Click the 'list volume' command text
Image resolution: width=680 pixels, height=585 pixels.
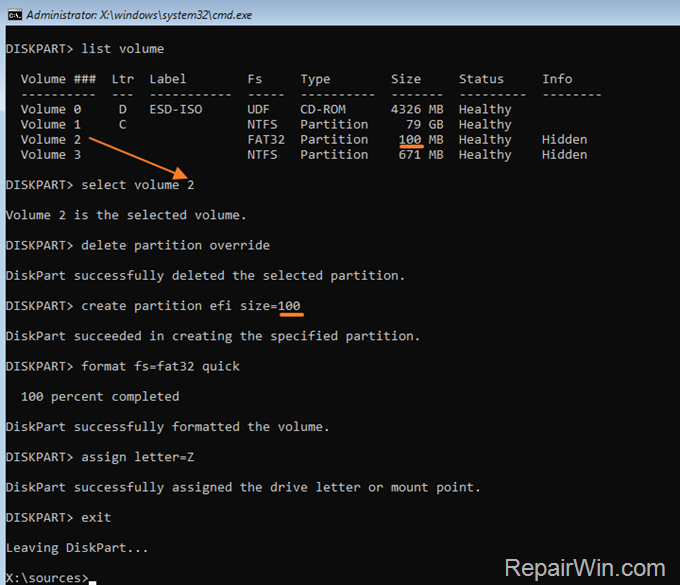click(x=123, y=49)
